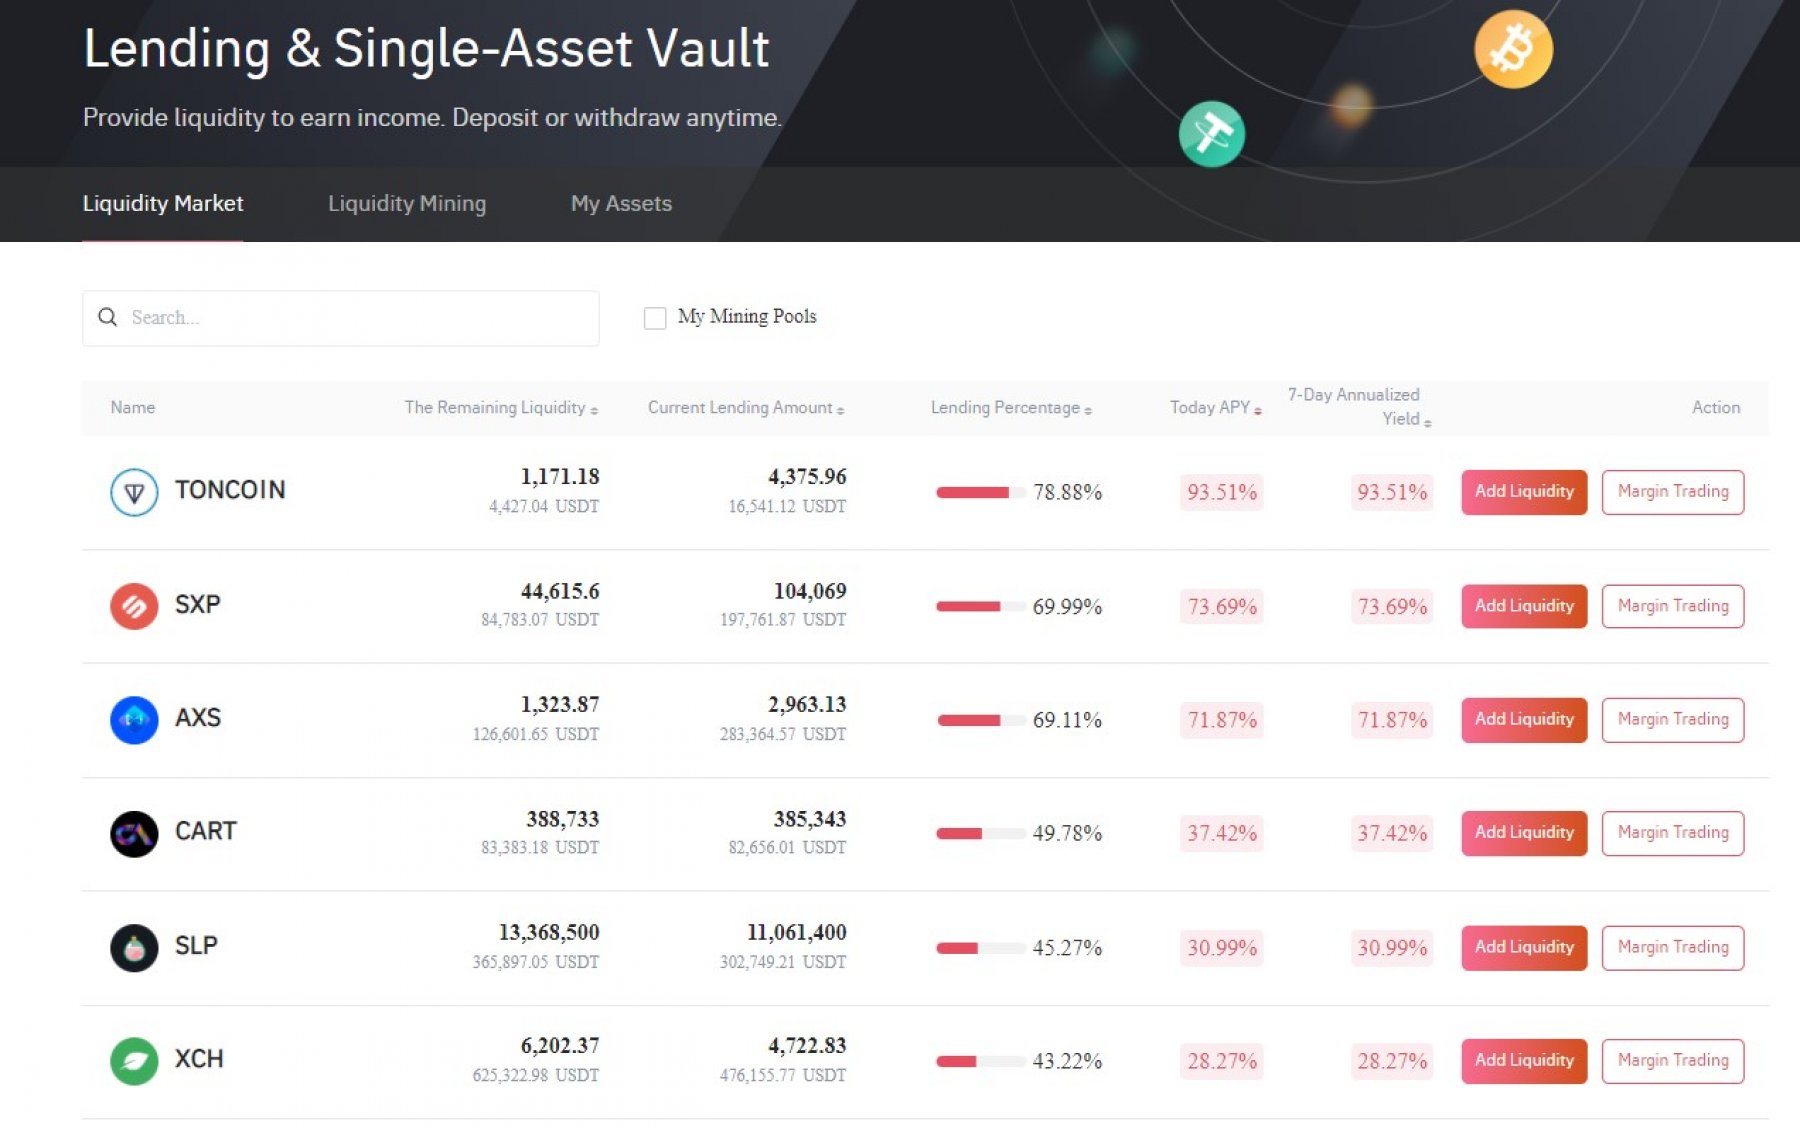
Task: Click the SLP token icon
Action: (x=134, y=947)
